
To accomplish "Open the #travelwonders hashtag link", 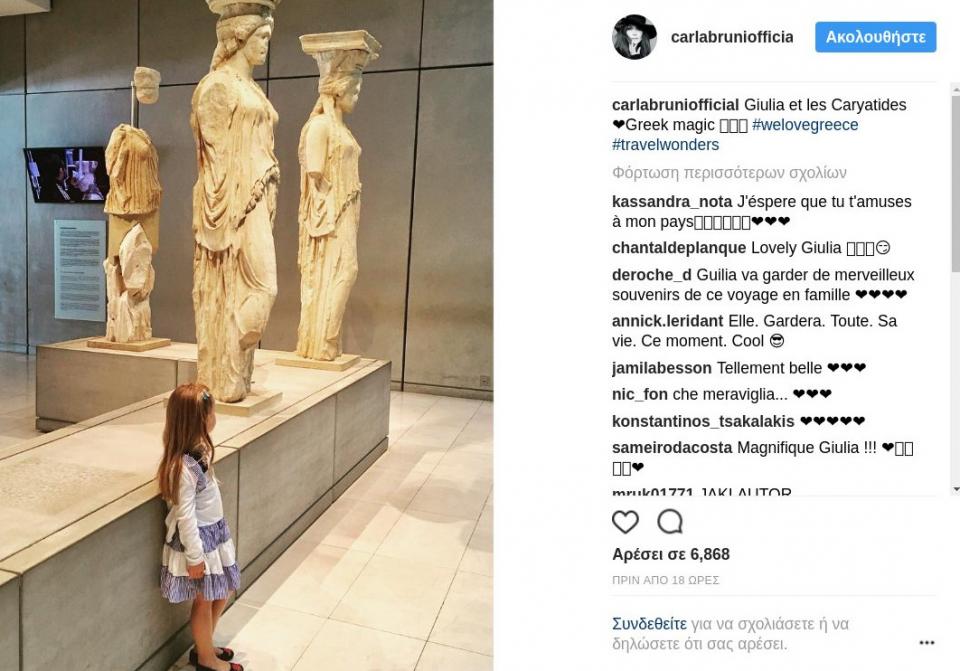I will [666, 145].
